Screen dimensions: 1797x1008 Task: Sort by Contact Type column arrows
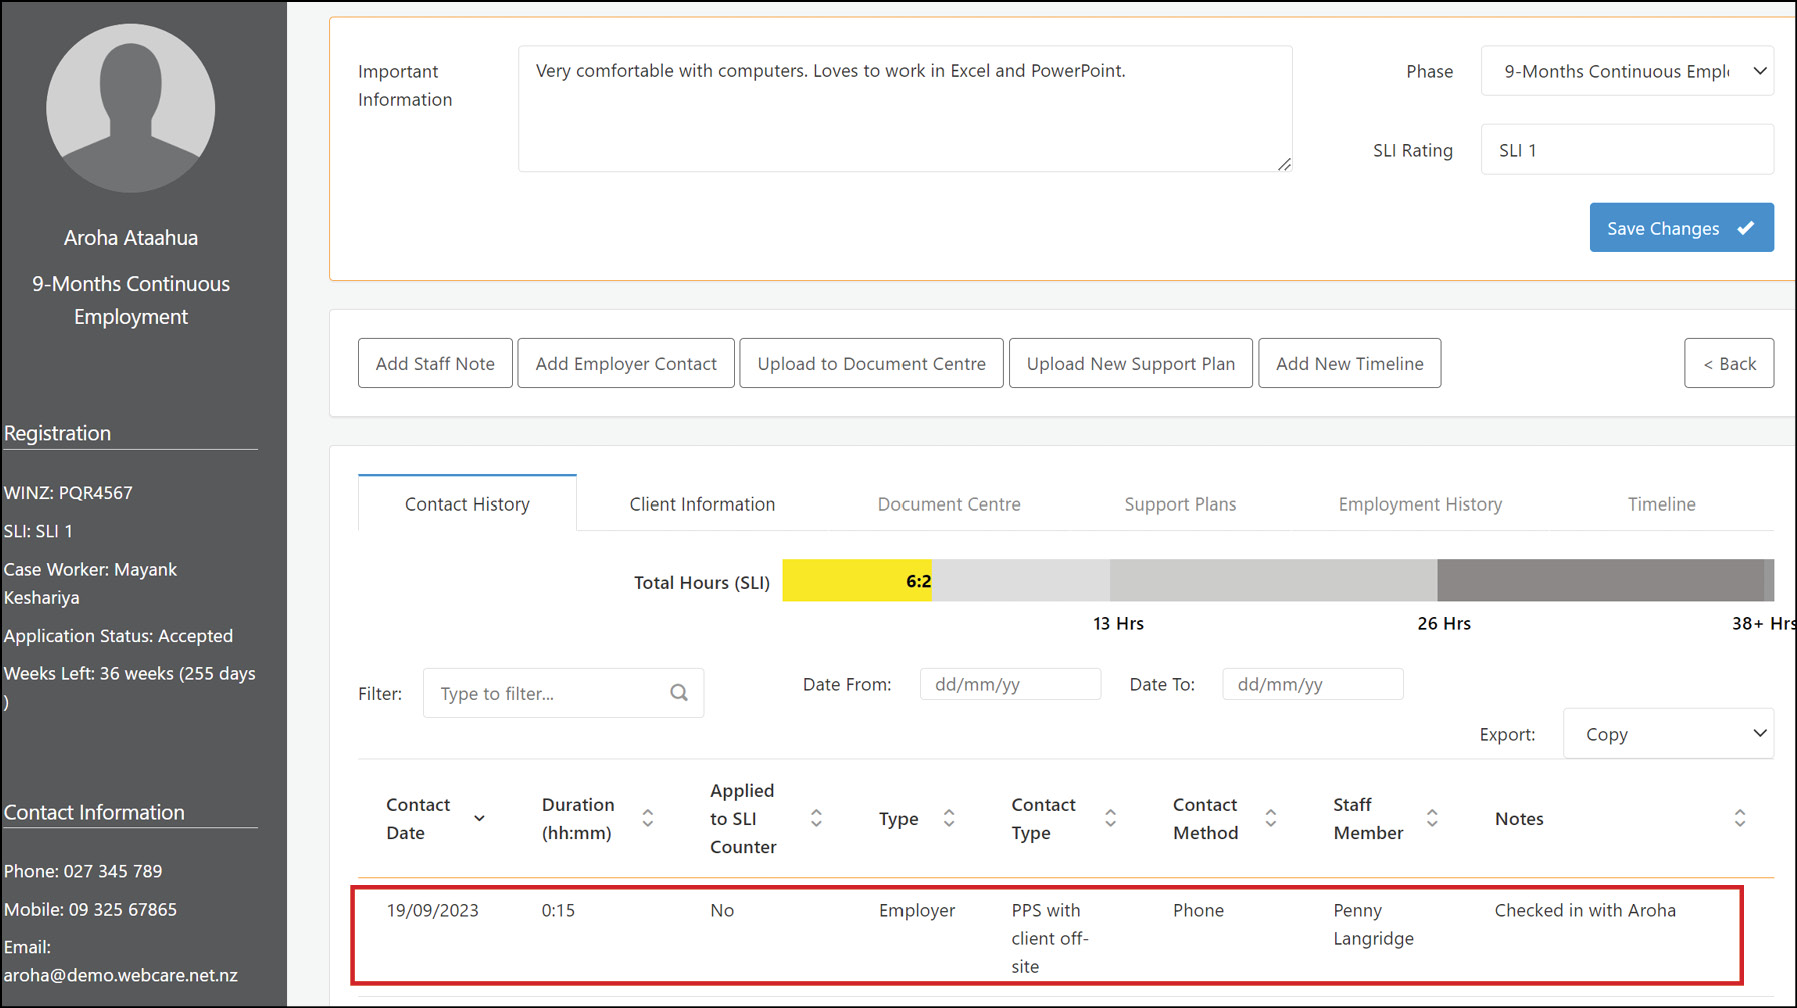(1110, 818)
